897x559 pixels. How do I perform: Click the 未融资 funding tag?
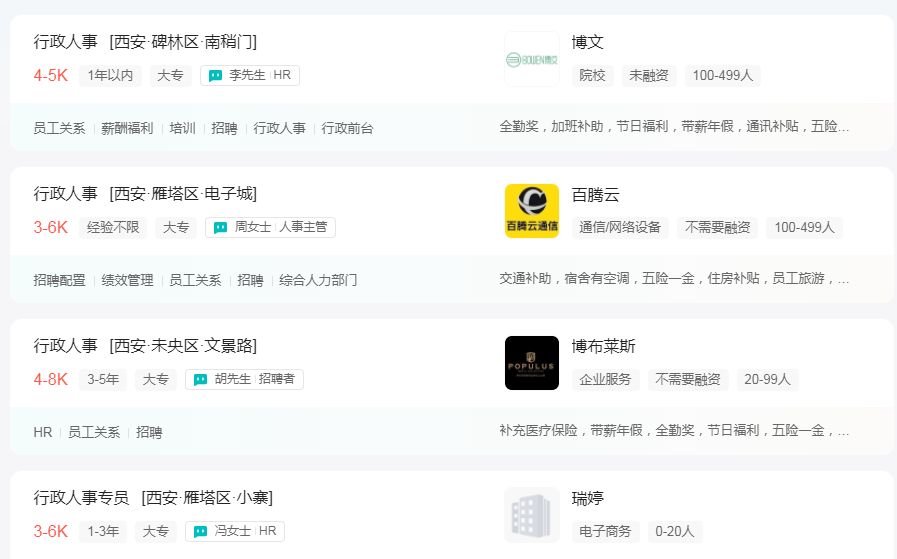click(x=649, y=76)
